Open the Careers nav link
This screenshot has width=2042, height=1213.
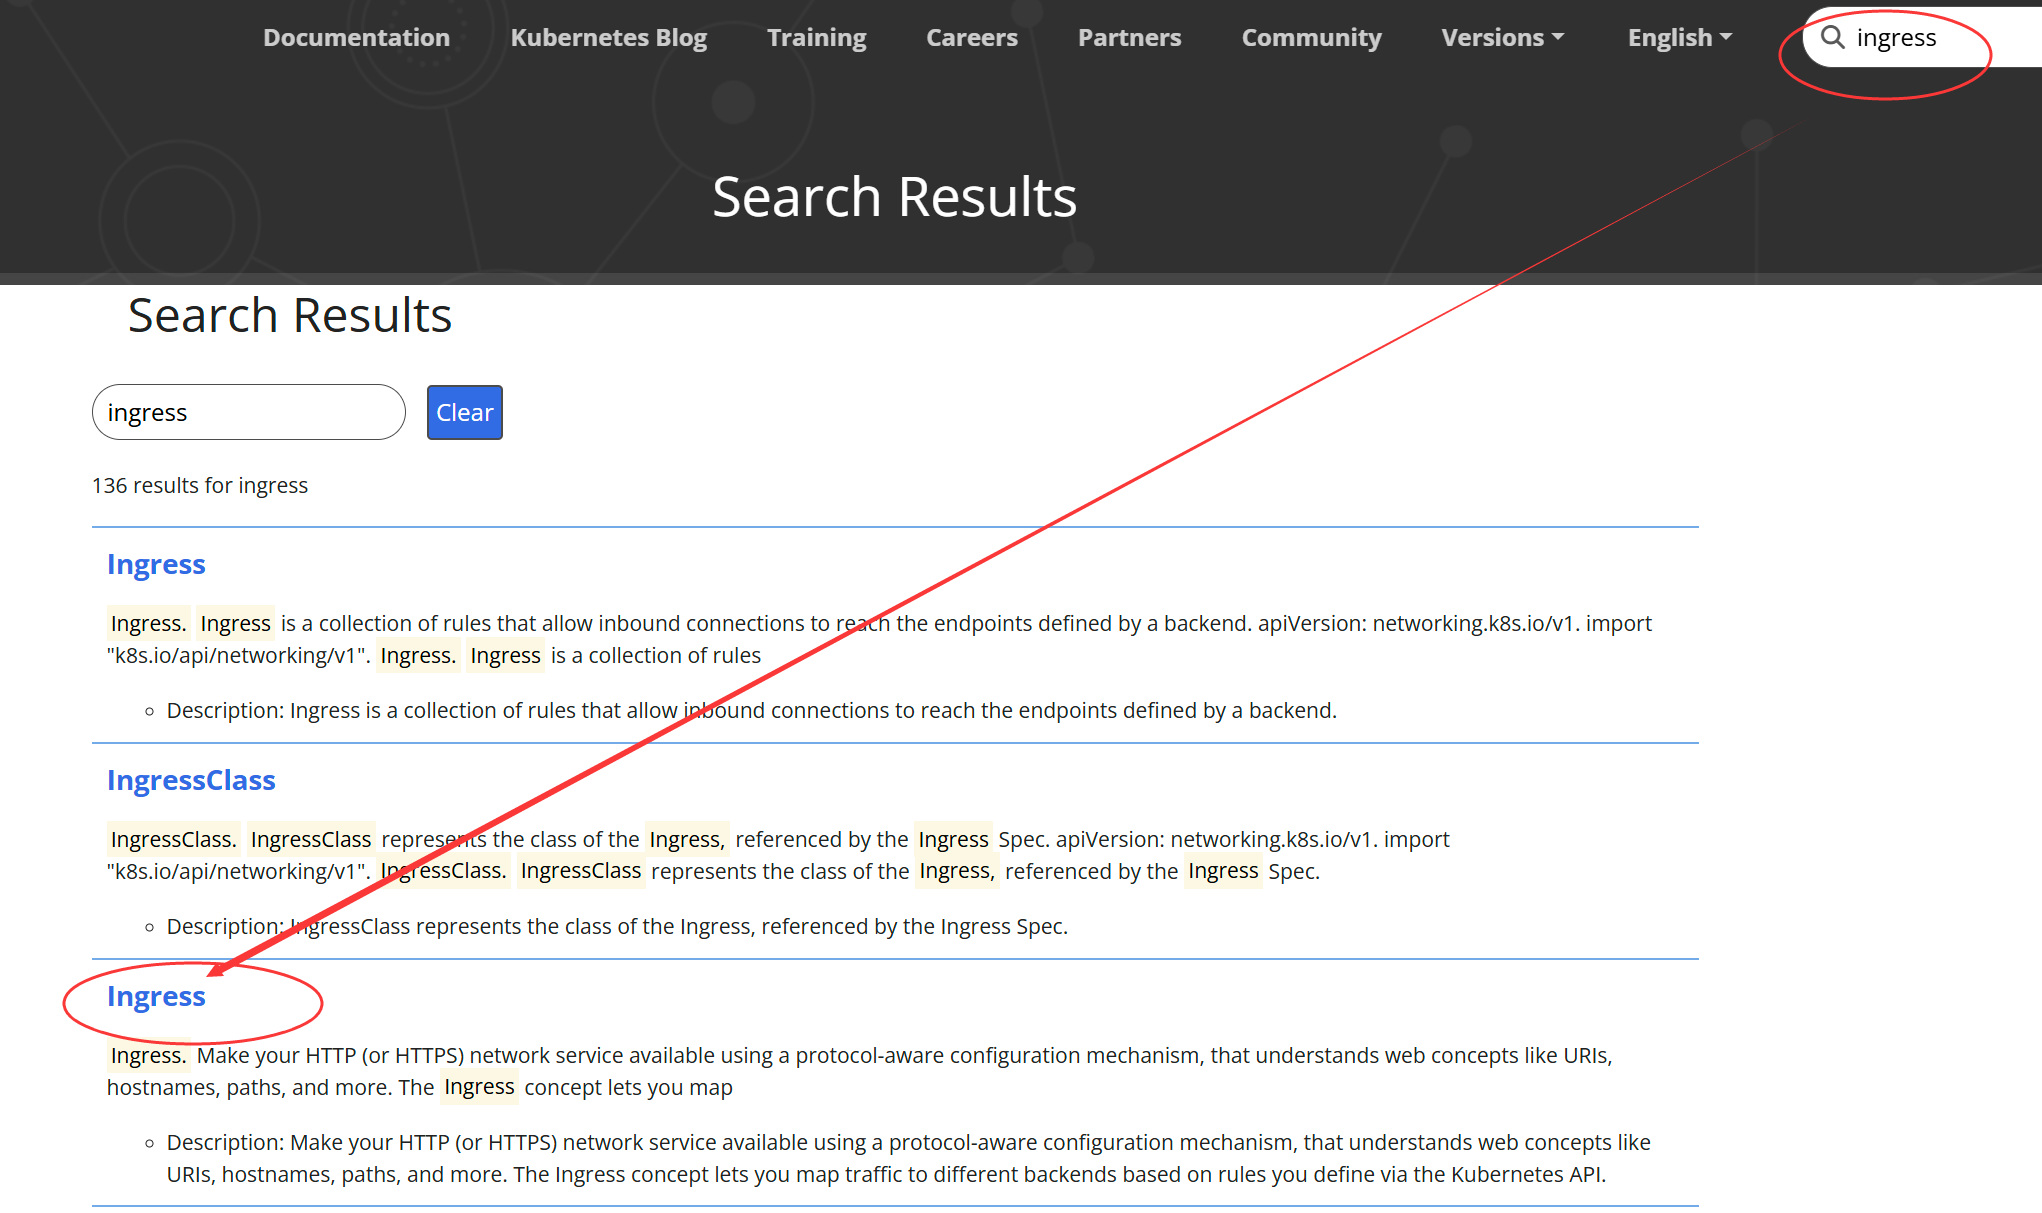point(971,37)
